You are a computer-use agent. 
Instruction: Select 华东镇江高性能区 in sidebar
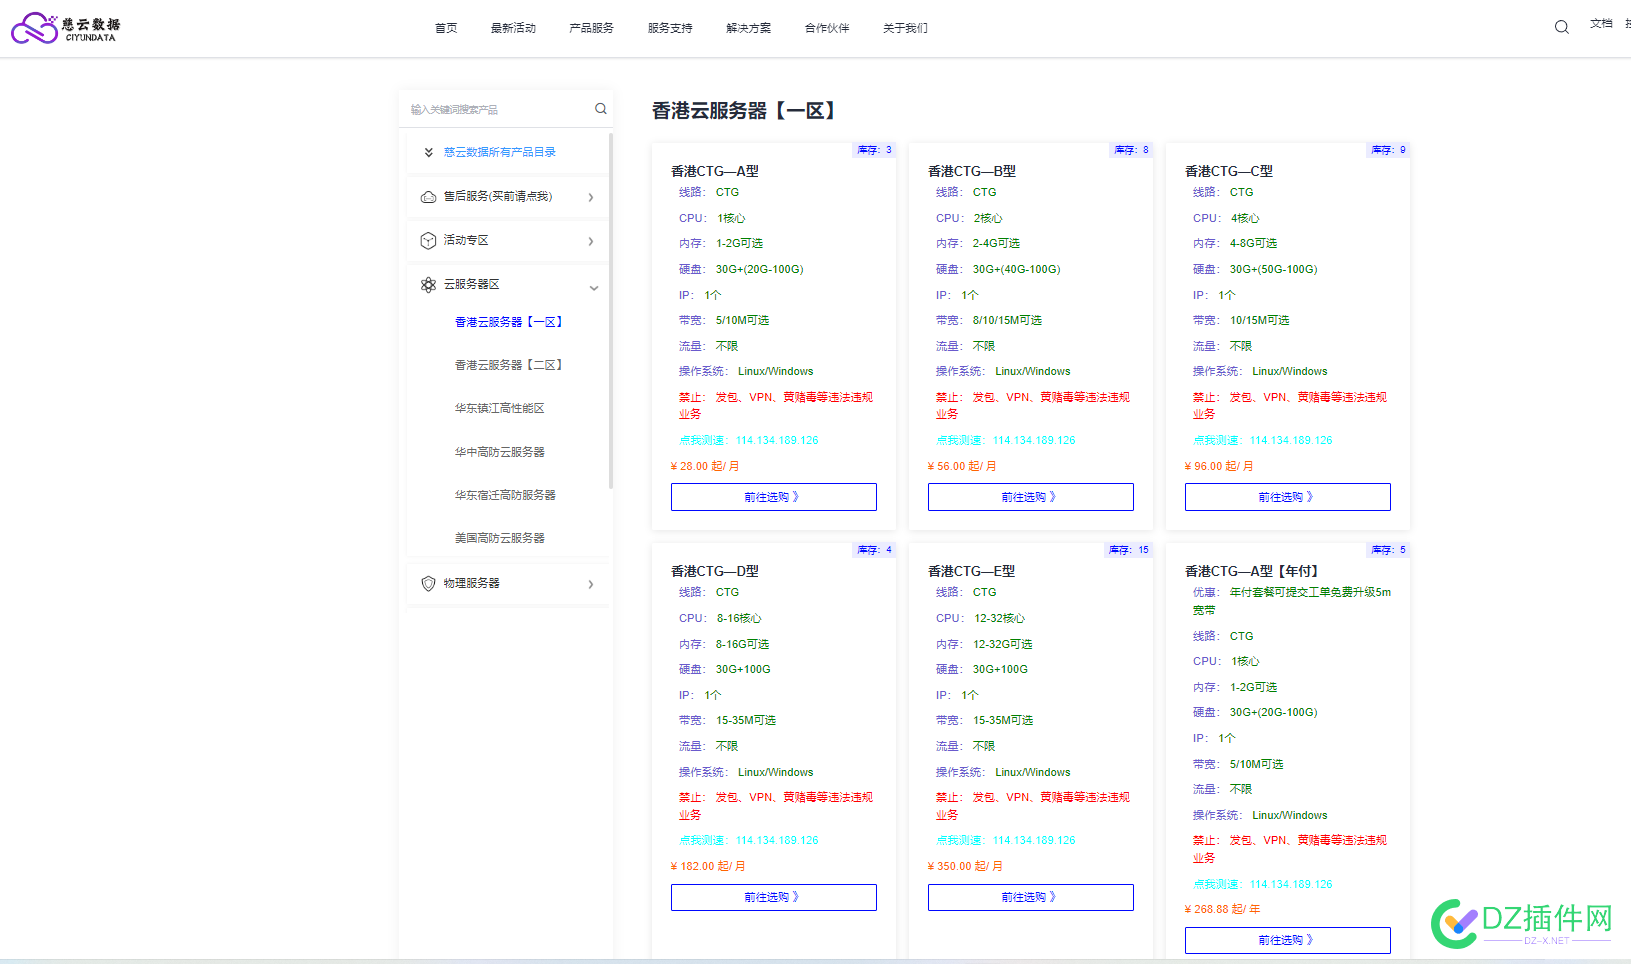point(500,408)
